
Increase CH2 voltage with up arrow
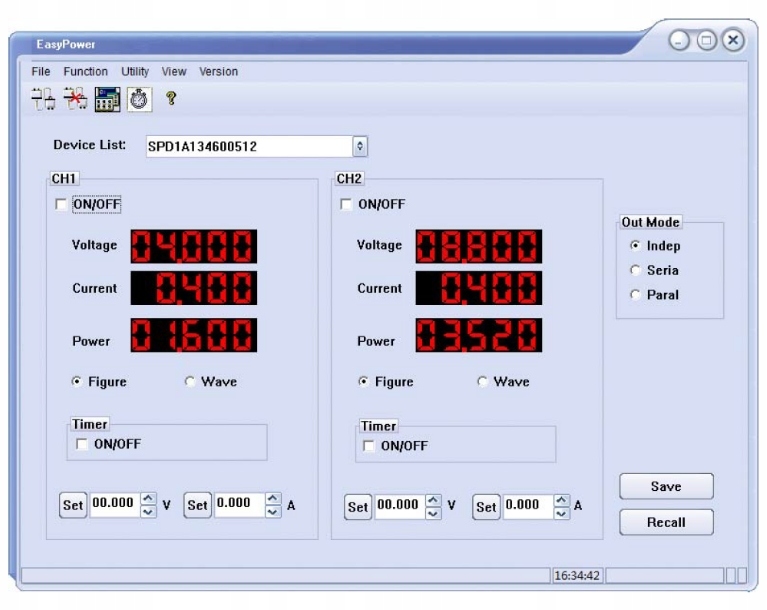(433, 501)
